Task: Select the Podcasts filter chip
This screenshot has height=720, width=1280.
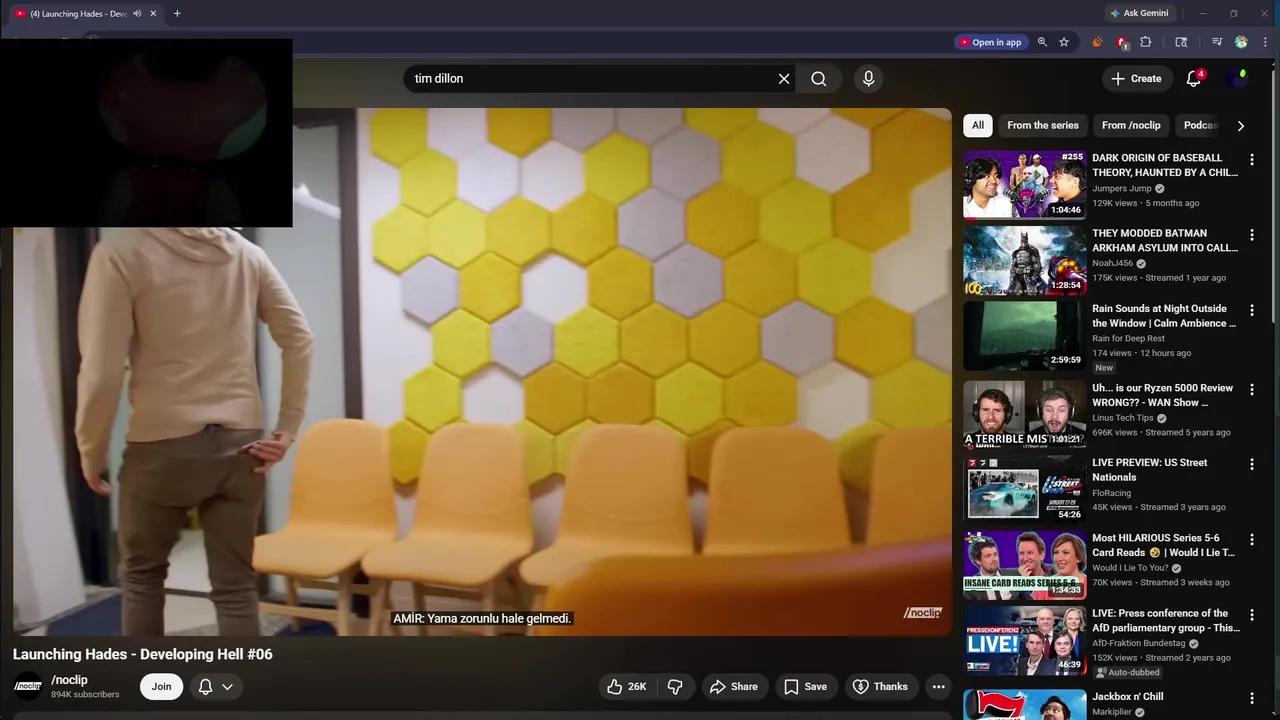Action: point(1200,125)
